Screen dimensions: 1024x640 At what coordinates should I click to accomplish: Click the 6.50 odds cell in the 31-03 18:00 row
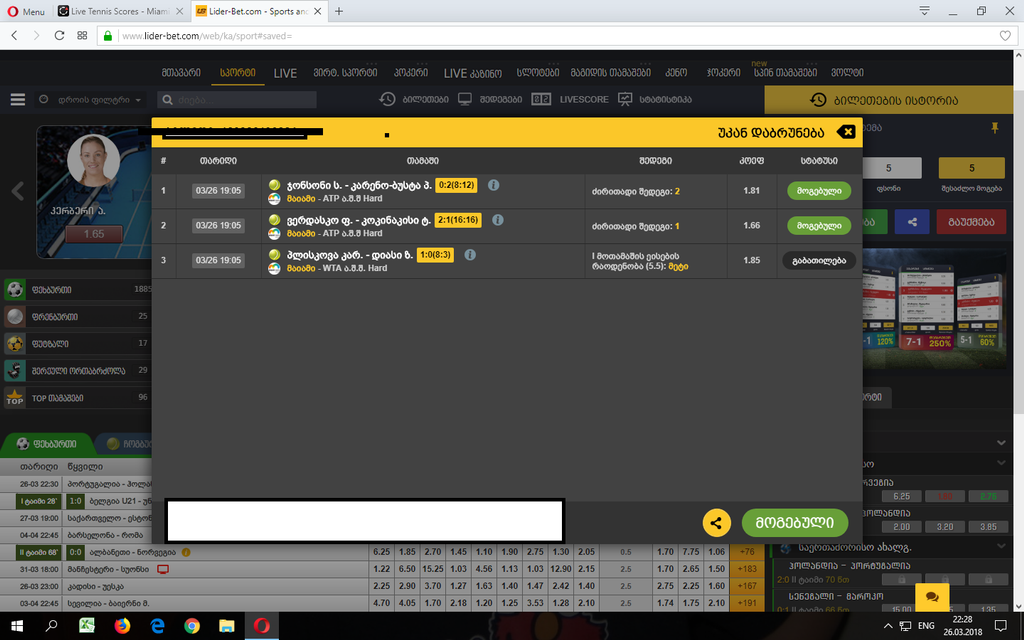tap(407, 569)
